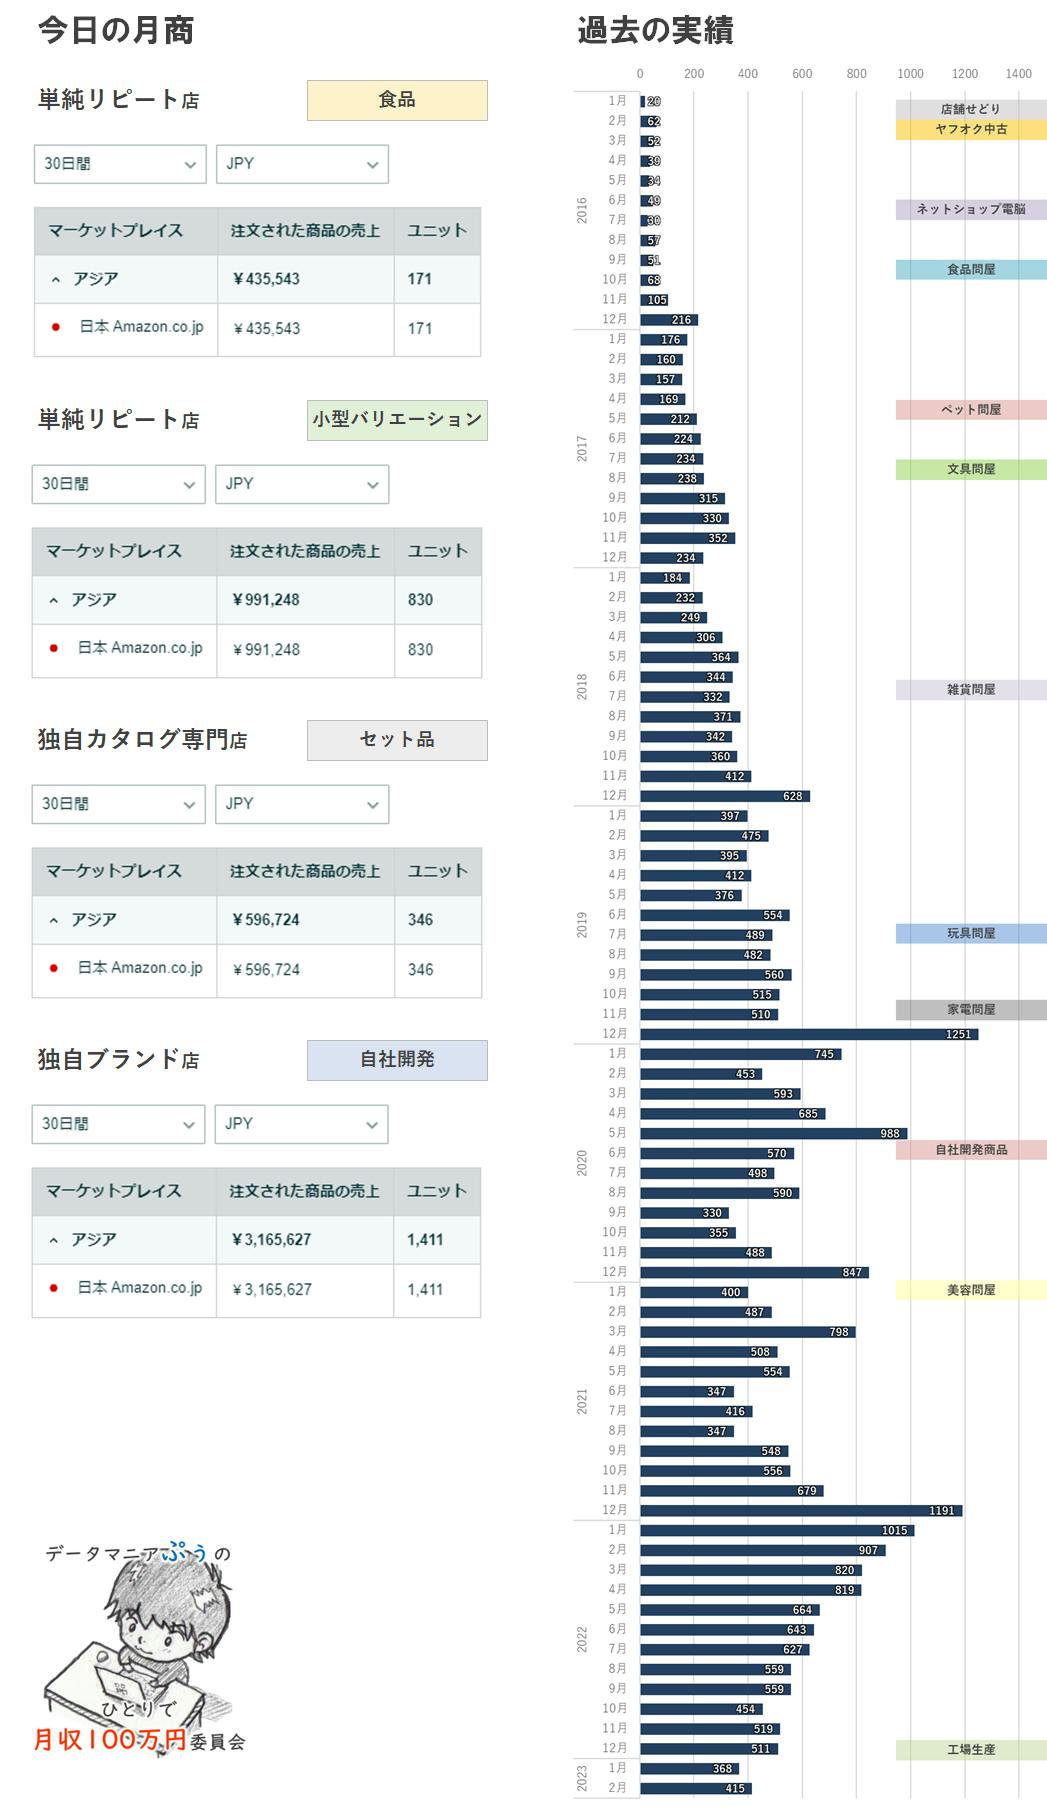Open the JPY currency dropdown beside 自社開発 table
1047x1820 pixels.
click(301, 1124)
